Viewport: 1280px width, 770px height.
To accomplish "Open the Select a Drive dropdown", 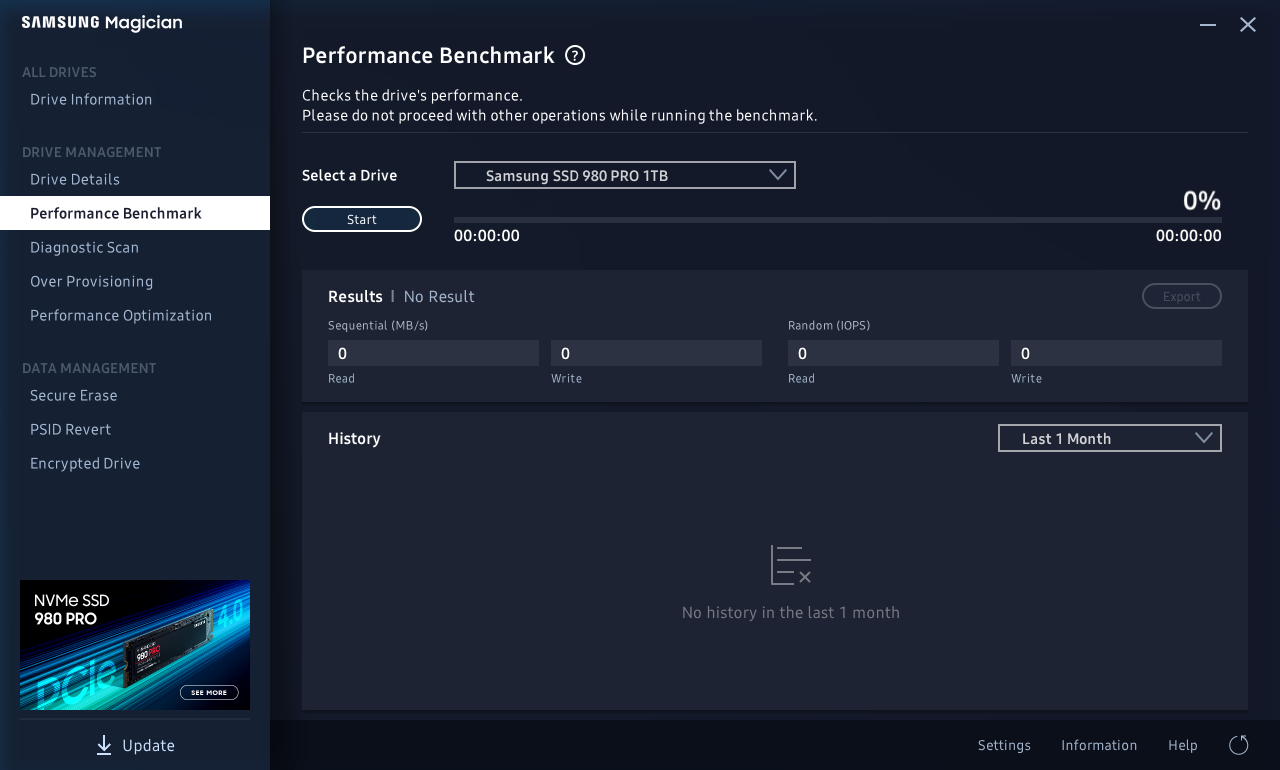I will [x=624, y=175].
